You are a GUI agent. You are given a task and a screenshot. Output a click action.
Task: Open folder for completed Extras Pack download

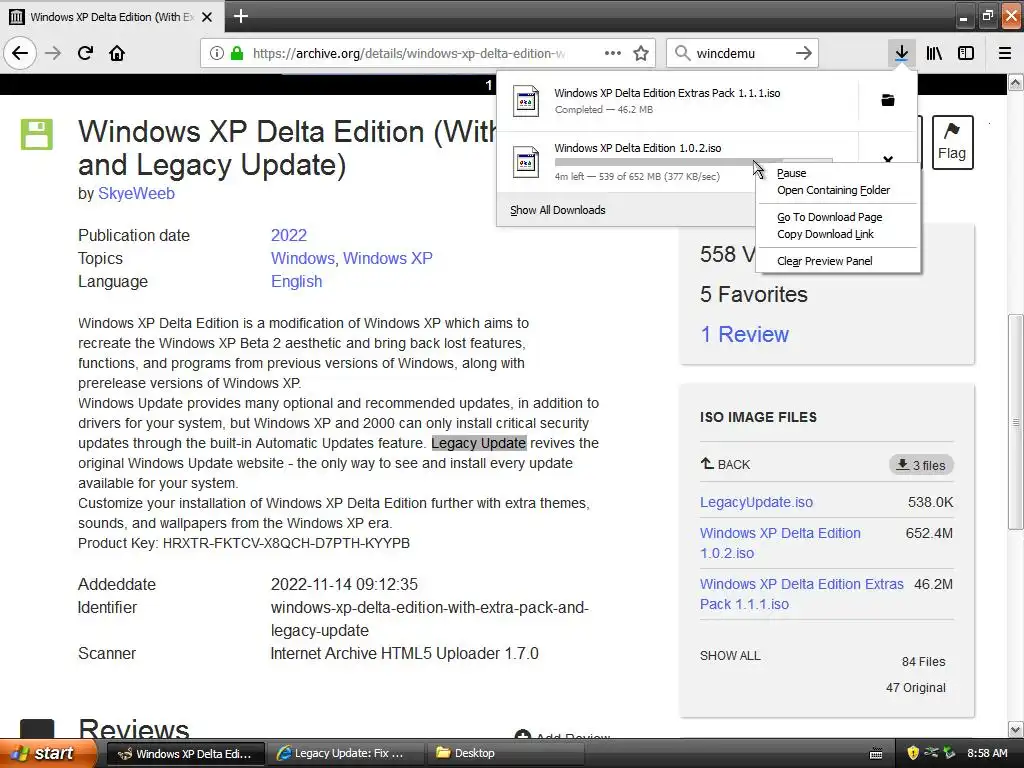coord(888,100)
